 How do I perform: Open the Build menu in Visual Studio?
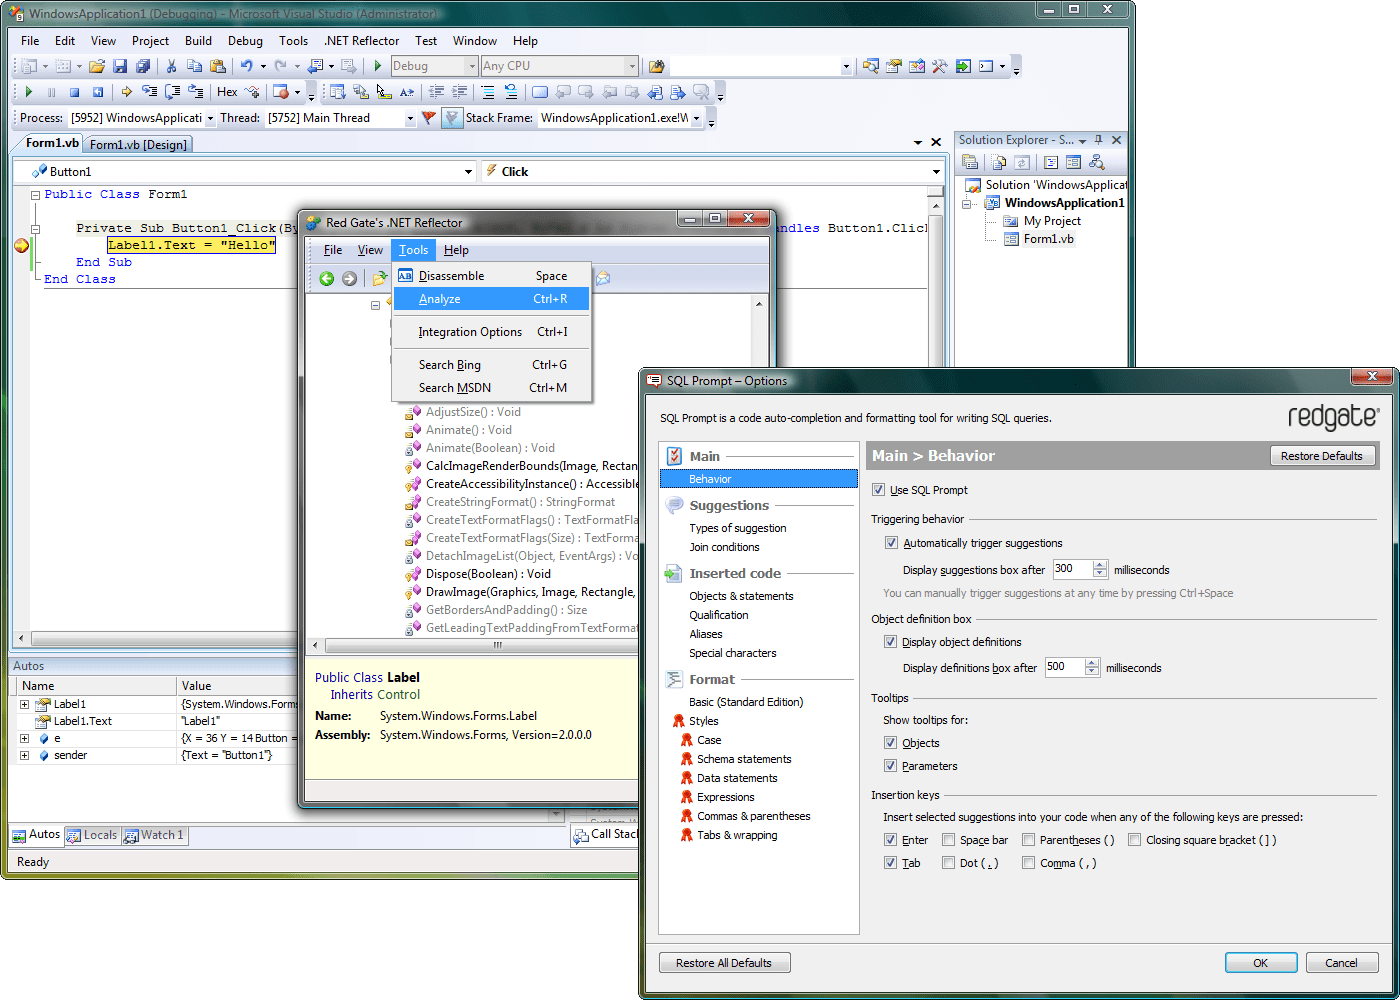pos(198,41)
